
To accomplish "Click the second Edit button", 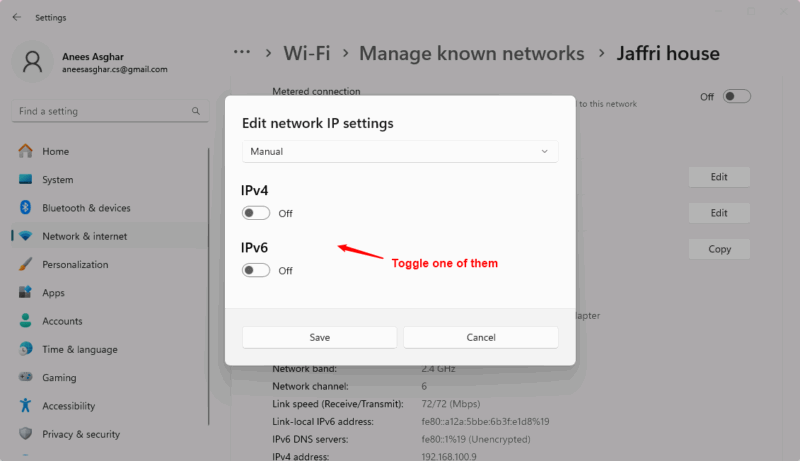I will point(719,213).
